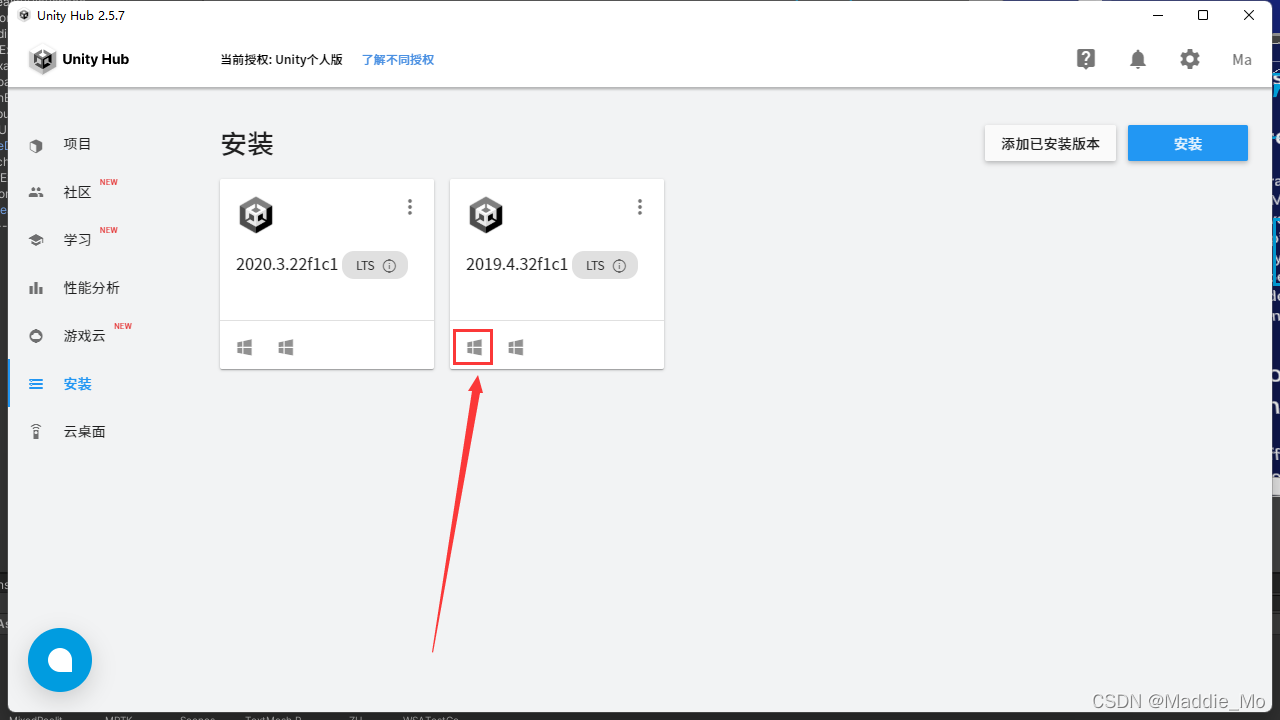Viewport: 1280px width, 720px height.
Task: Click the Unity cube icon on 2019.4.32f1c1 card
Action: 486,215
